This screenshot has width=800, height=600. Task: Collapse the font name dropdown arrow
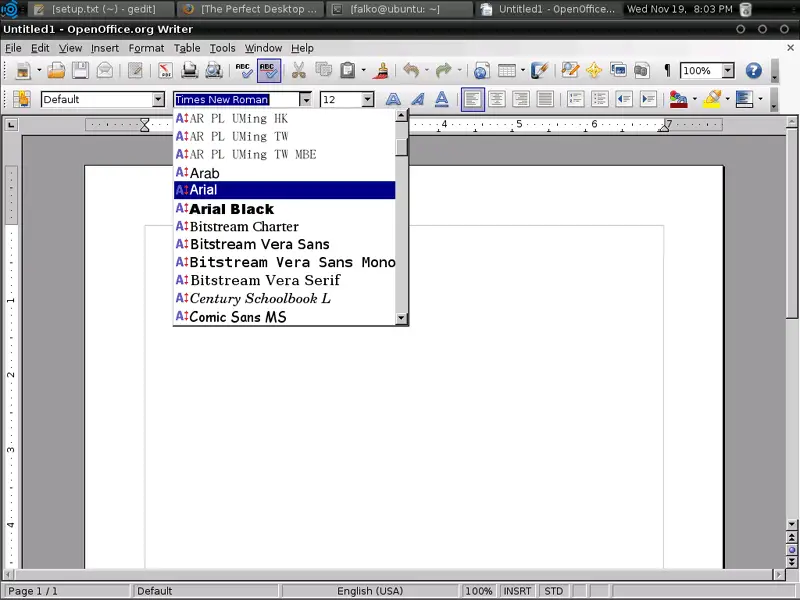pos(305,99)
